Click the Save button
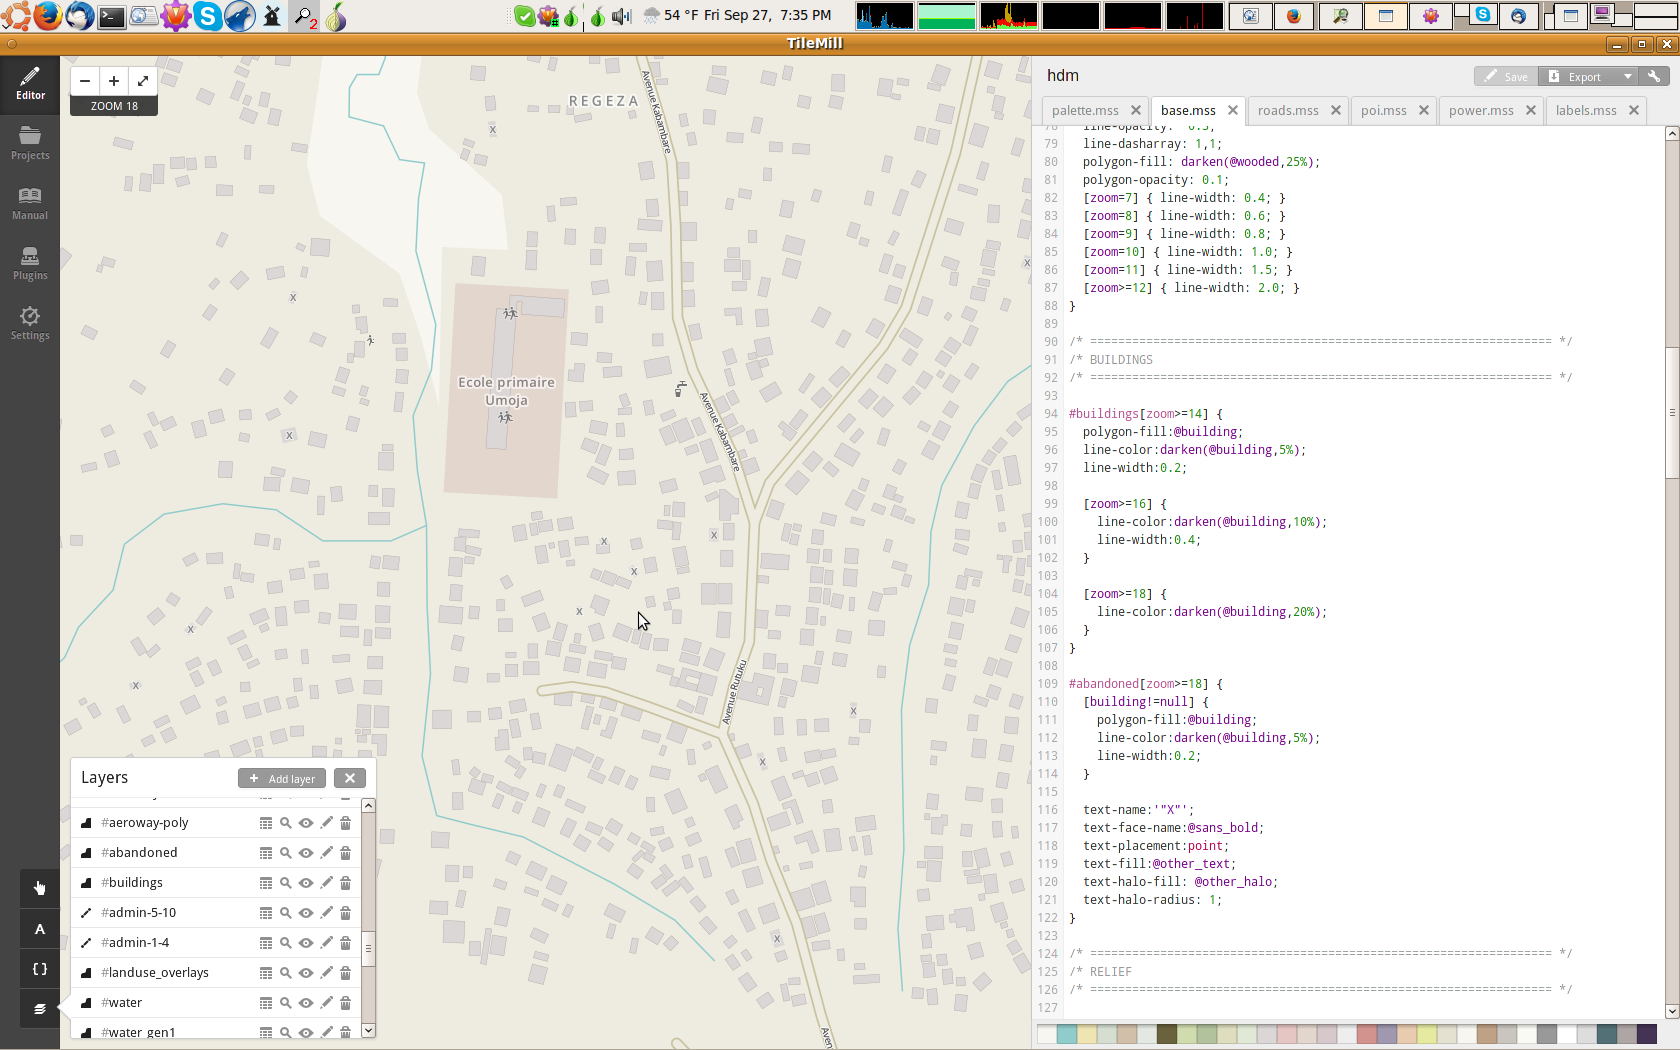 click(x=1505, y=76)
